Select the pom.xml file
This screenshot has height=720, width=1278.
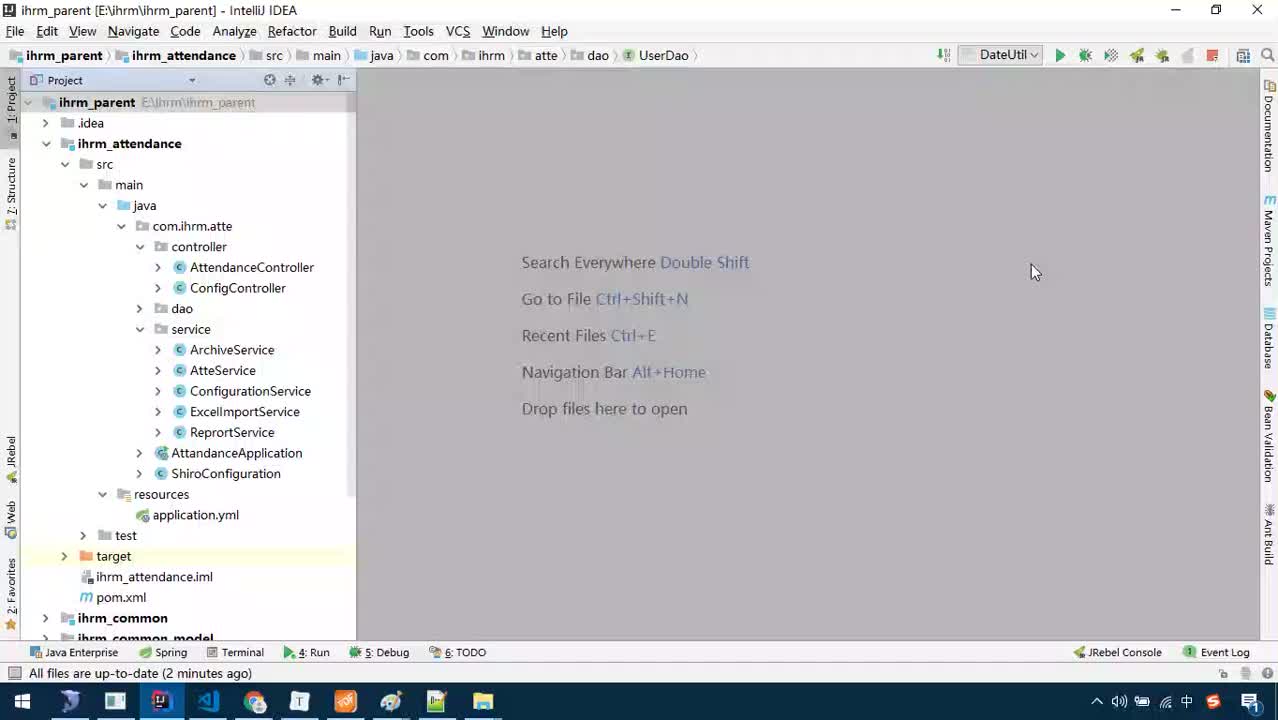120,597
